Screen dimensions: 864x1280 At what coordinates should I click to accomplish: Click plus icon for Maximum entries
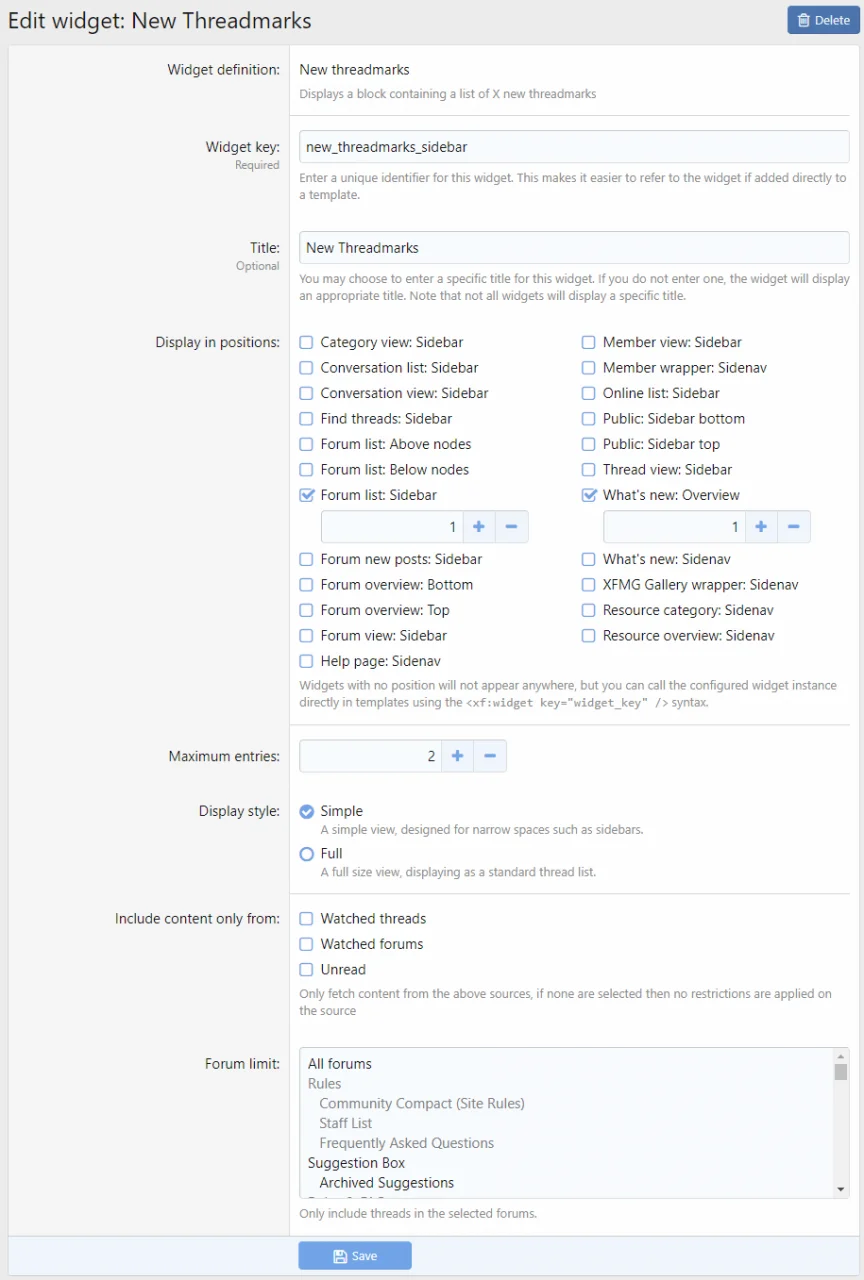point(457,756)
